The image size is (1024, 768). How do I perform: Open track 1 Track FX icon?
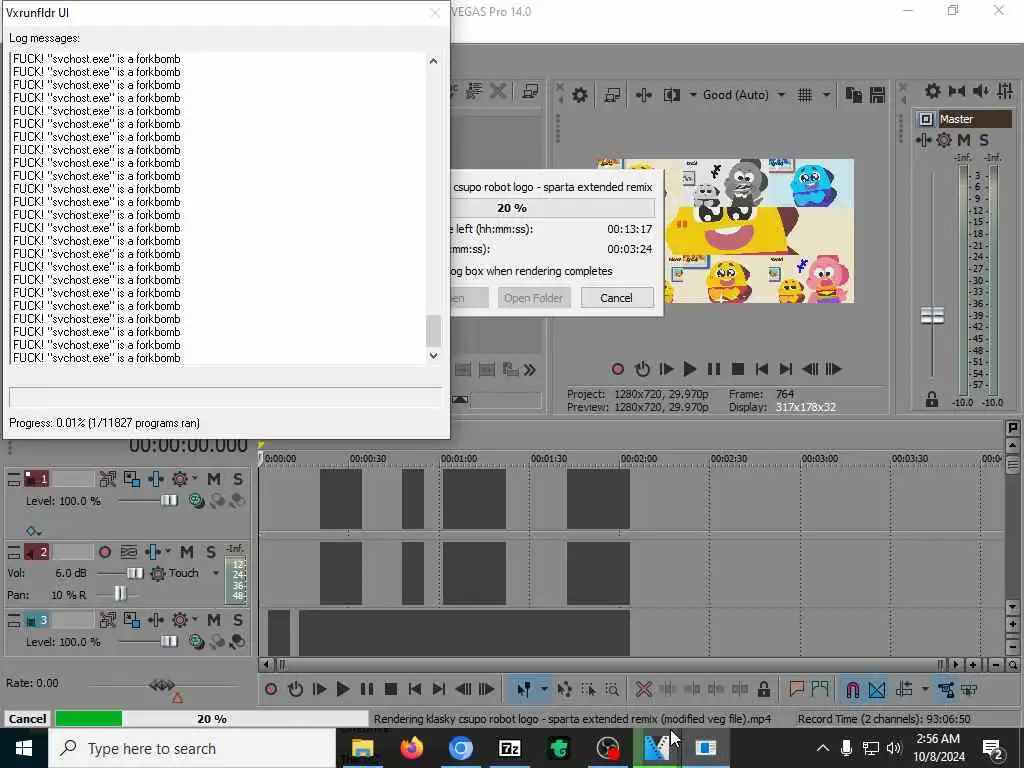coord(156,479)
